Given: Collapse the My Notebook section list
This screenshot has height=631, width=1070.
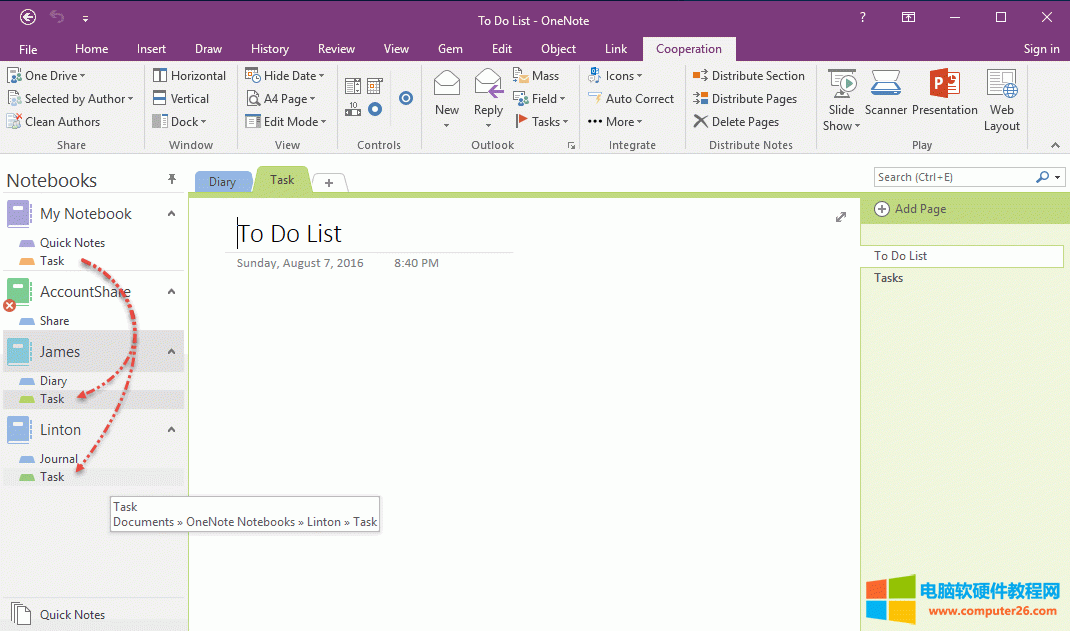Looking at the screenshot, I should coord(171,214).
